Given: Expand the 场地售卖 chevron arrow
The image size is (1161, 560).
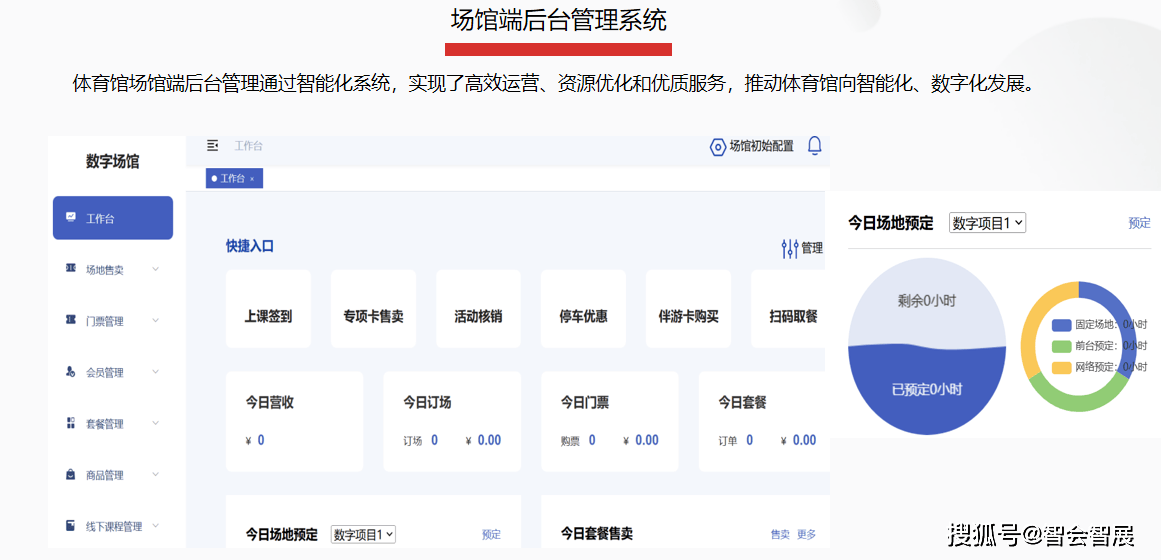Looking at the screenshot, I should click(x=156, y=269).
